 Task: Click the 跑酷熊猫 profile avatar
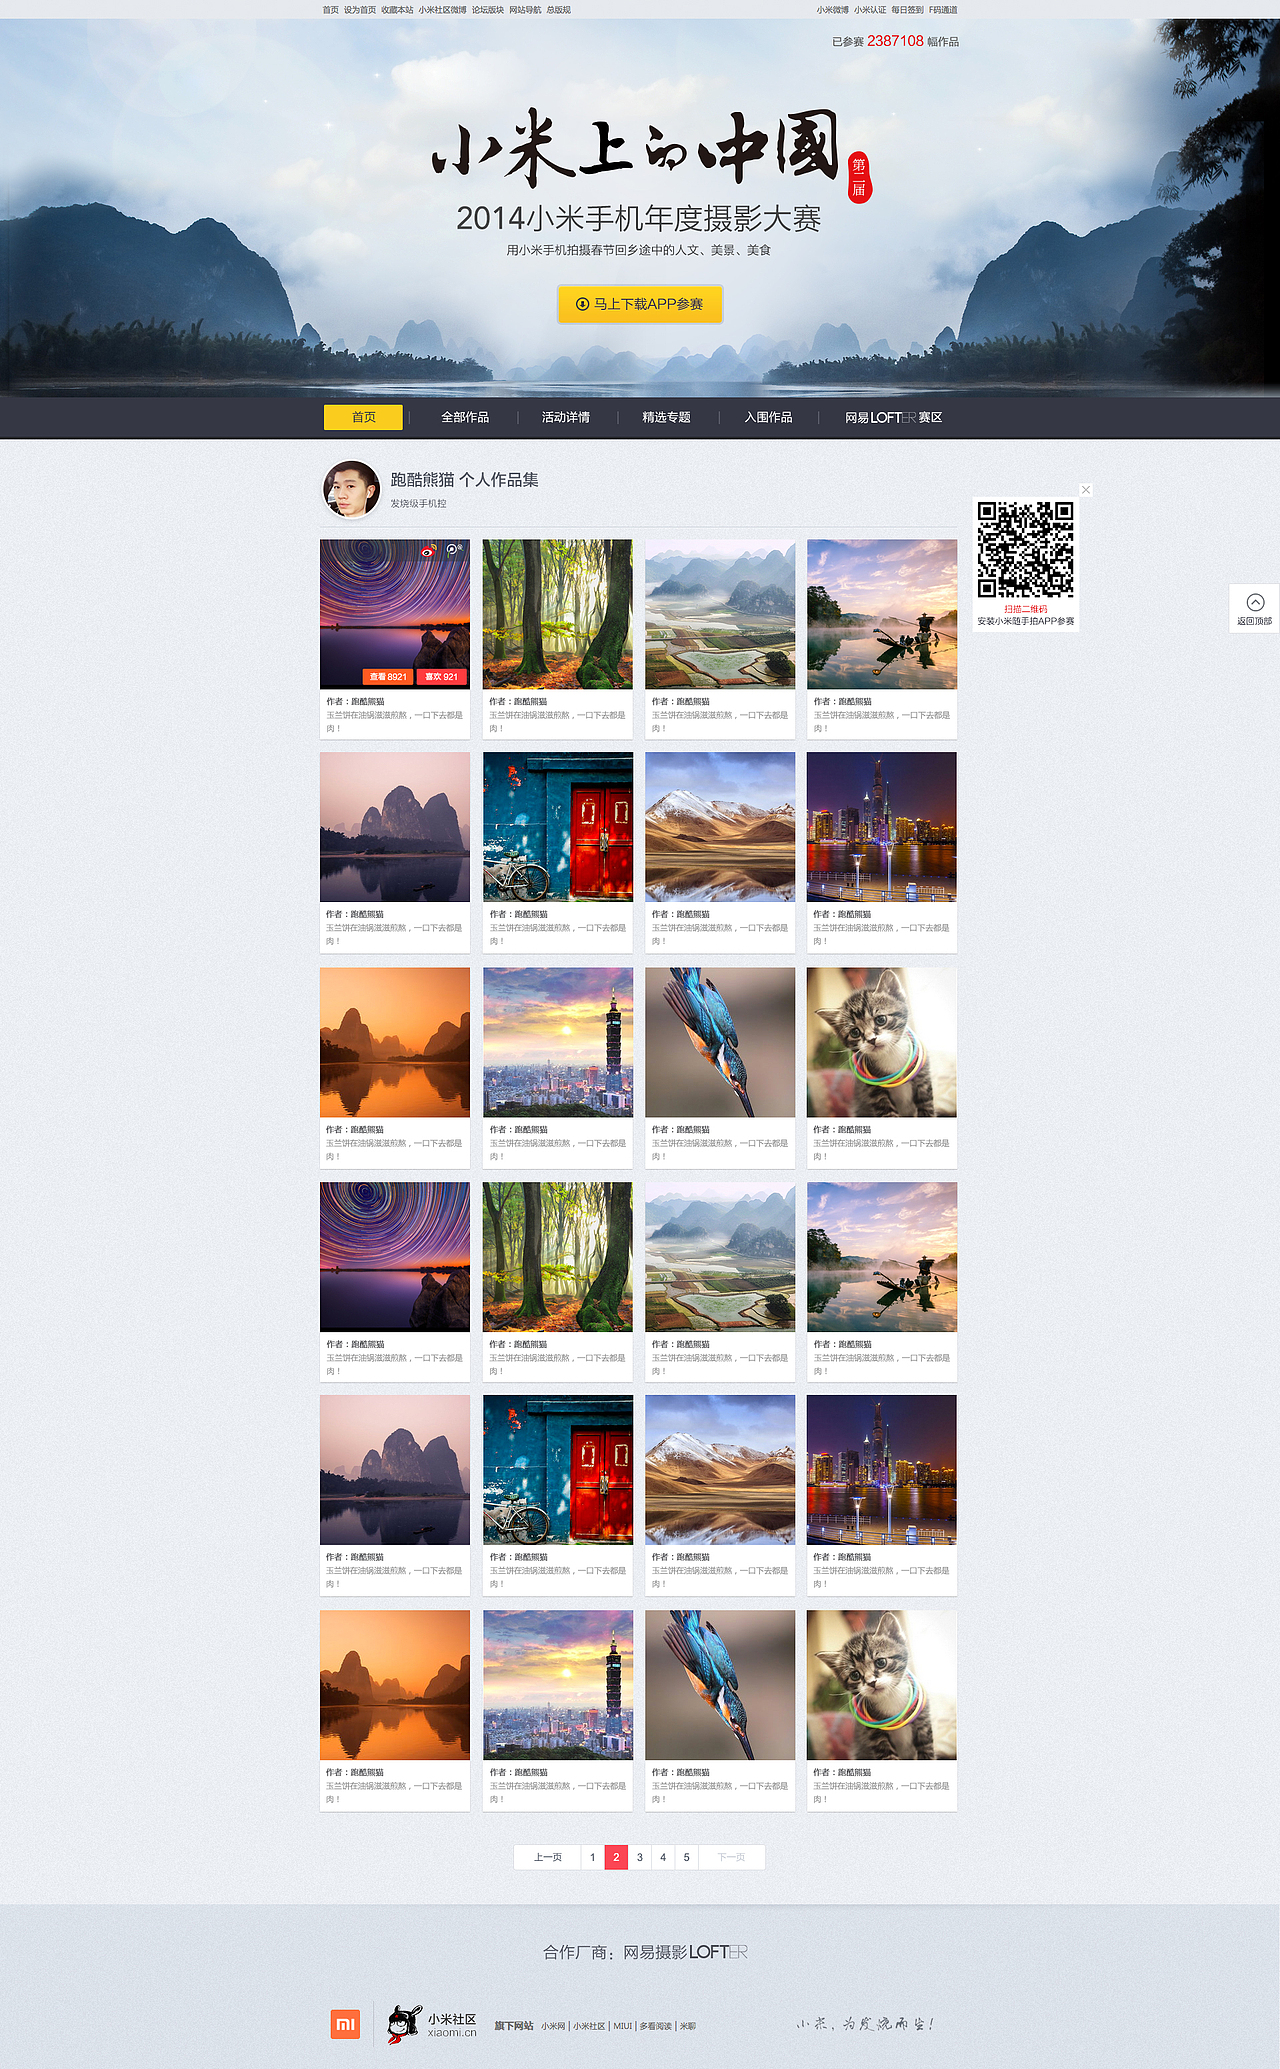(x=351, y=489)
